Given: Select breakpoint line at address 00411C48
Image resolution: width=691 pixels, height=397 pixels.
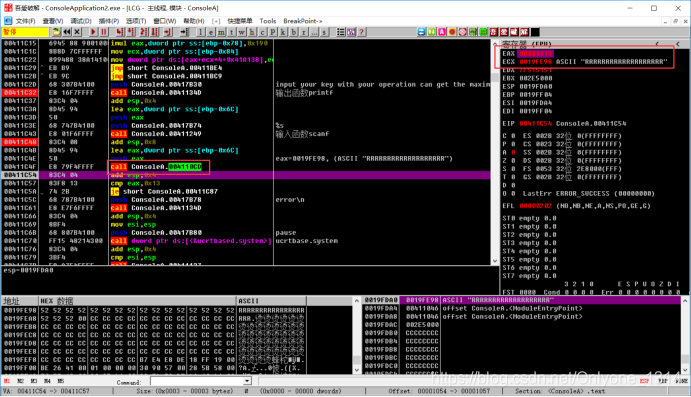Looking at the screenshot, I should tap(20, 142).
